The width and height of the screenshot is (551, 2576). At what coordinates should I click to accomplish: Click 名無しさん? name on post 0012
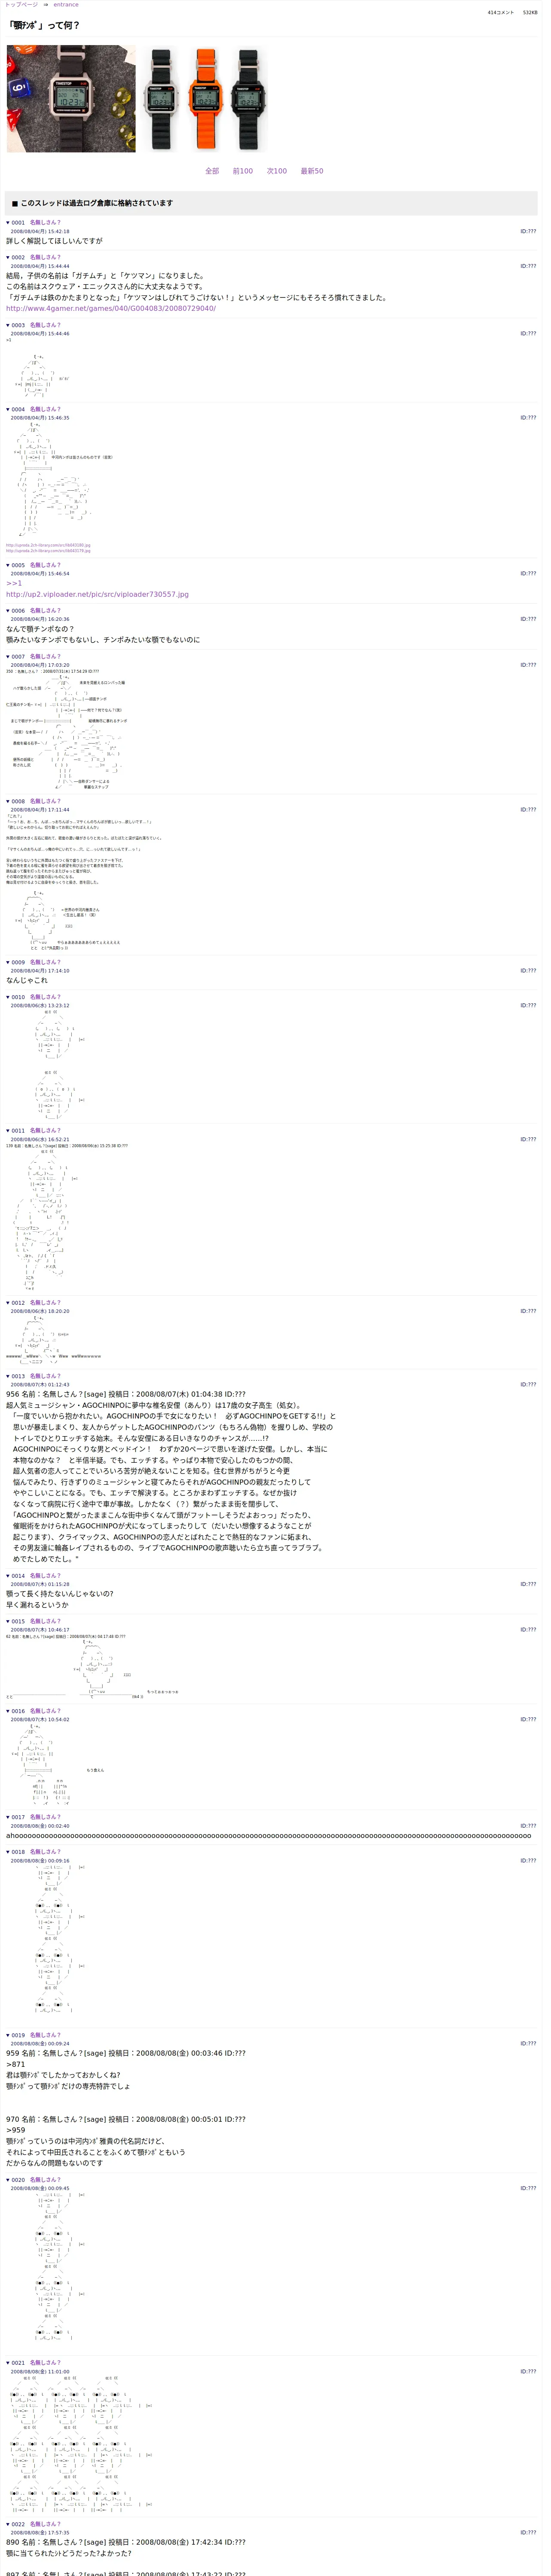[x=45, y=1303]
